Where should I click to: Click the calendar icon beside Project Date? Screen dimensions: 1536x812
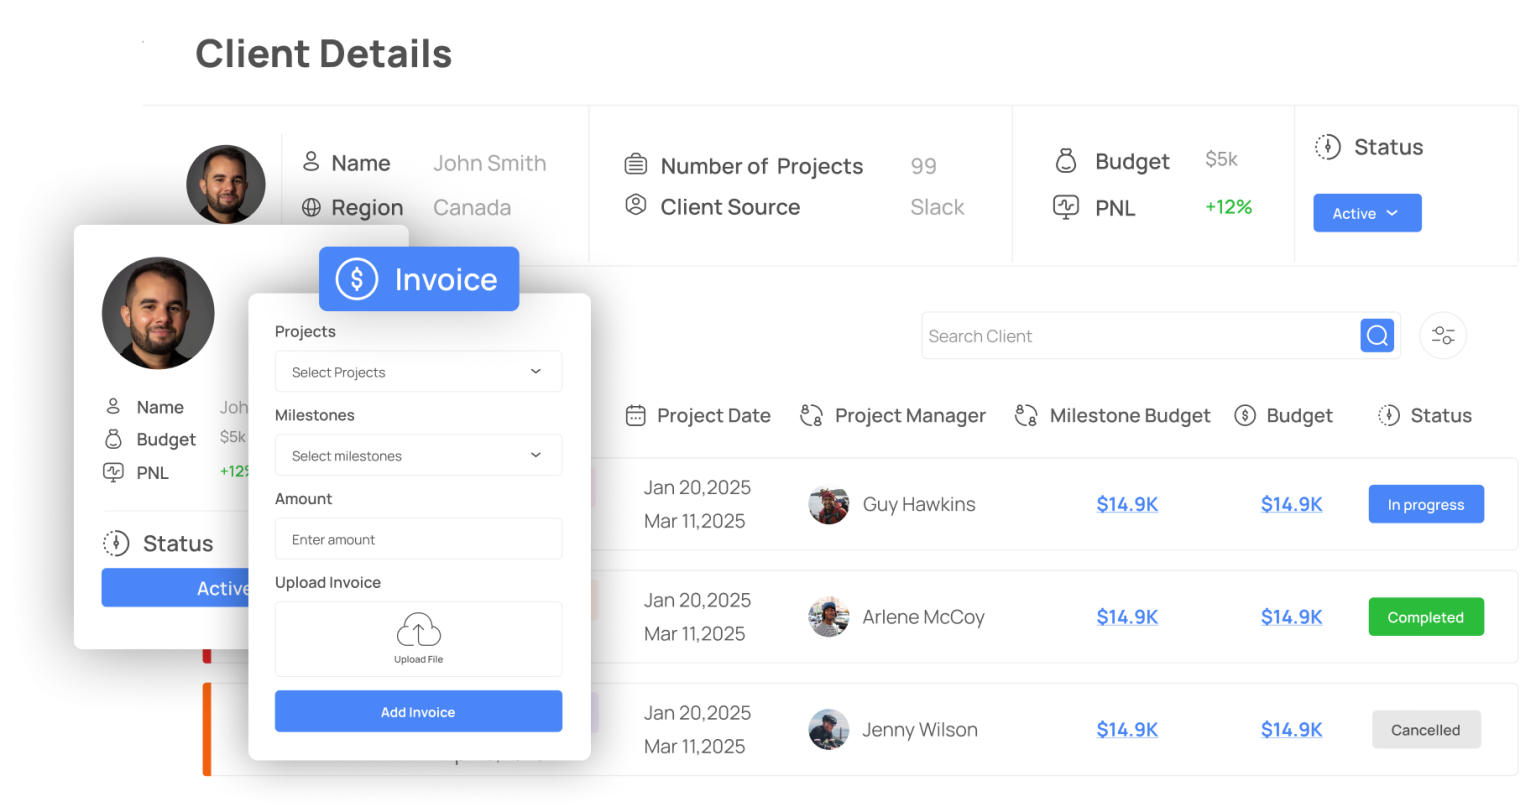point(635,416)
